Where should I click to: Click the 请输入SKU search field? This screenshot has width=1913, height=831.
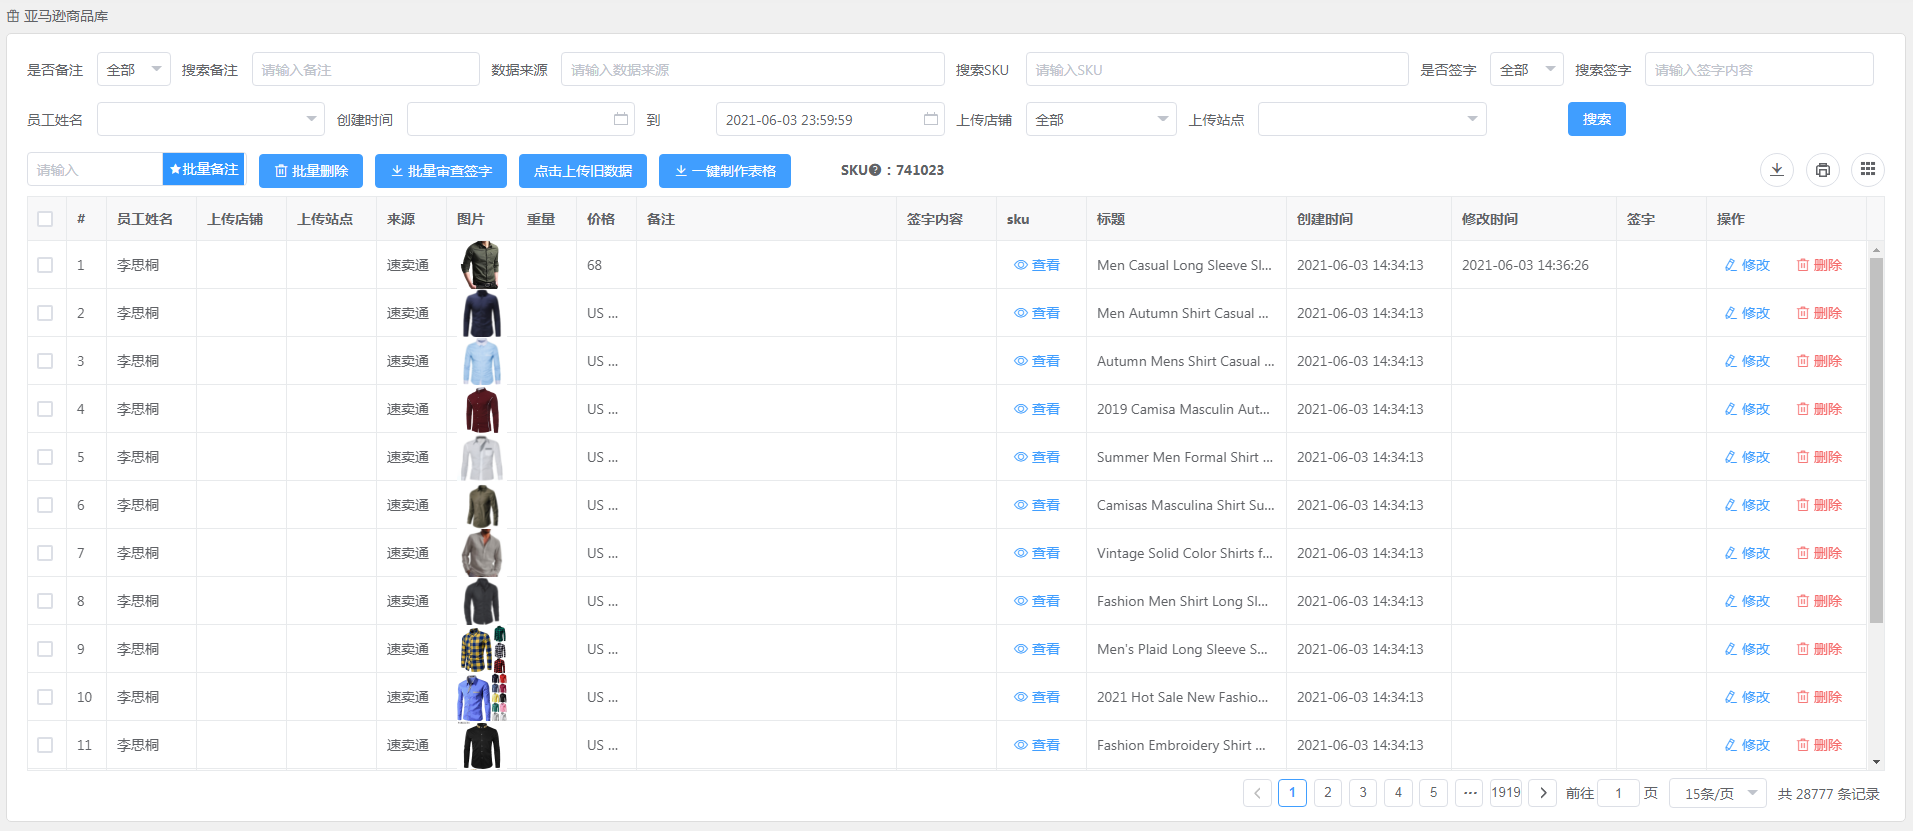point(1216,70)
